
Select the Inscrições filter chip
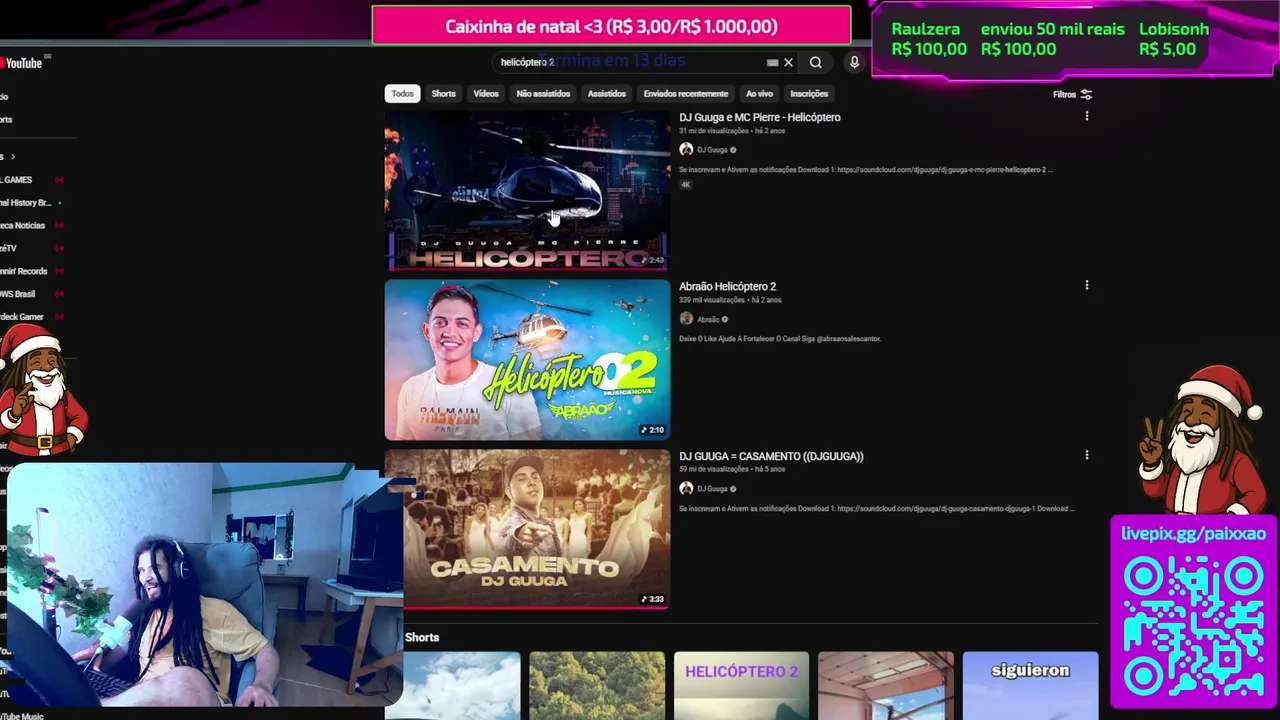pyautogui.click(x=809, y=94)
